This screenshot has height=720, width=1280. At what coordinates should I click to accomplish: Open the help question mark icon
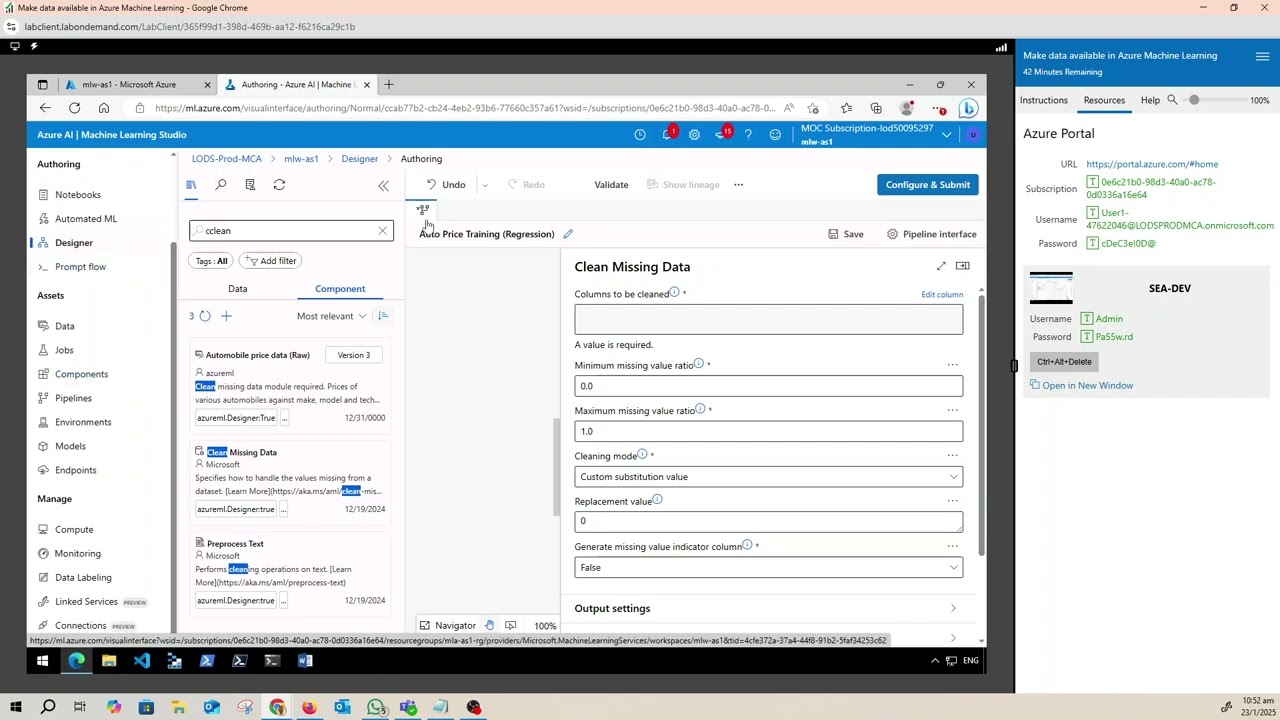pos(748,135)
